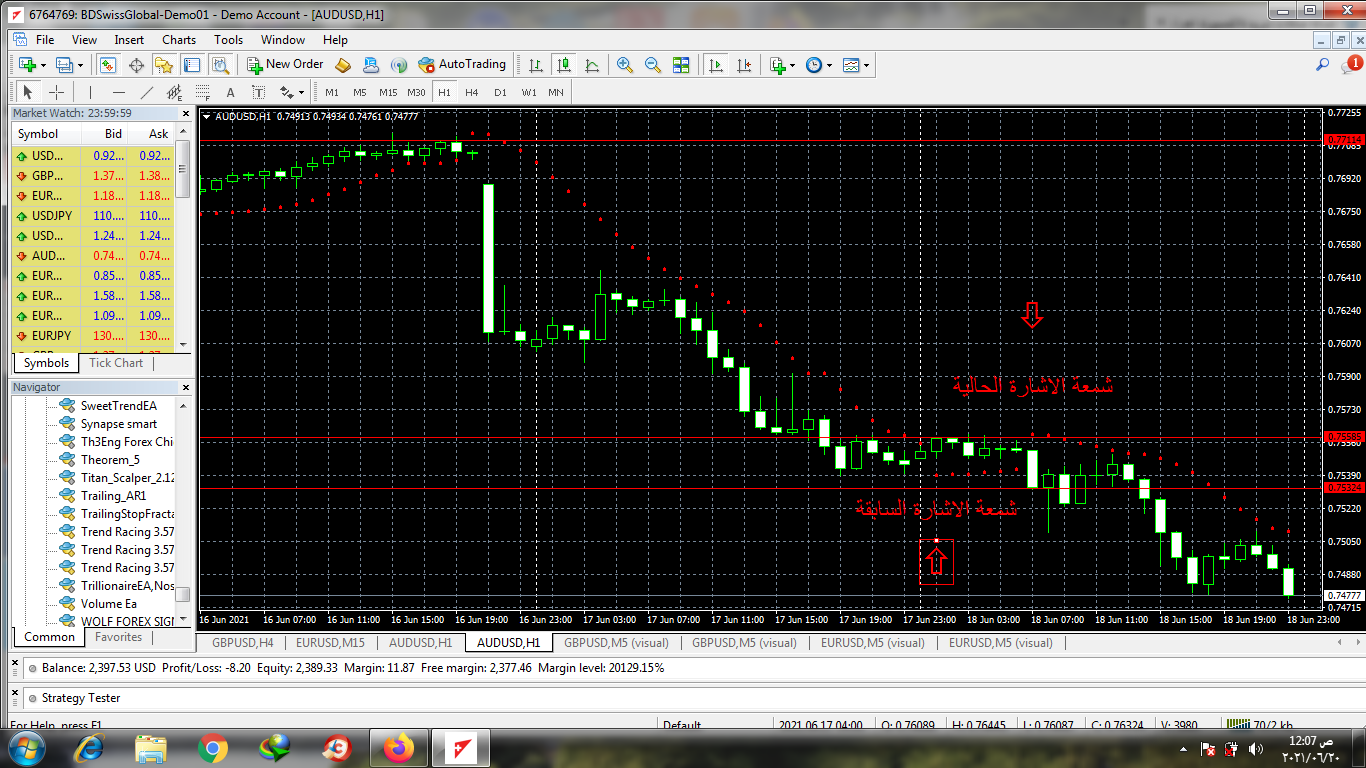Close the Market Watch panel
Image resolution: width=1366 pixels, height=768 pixels.
coord(185,114)
